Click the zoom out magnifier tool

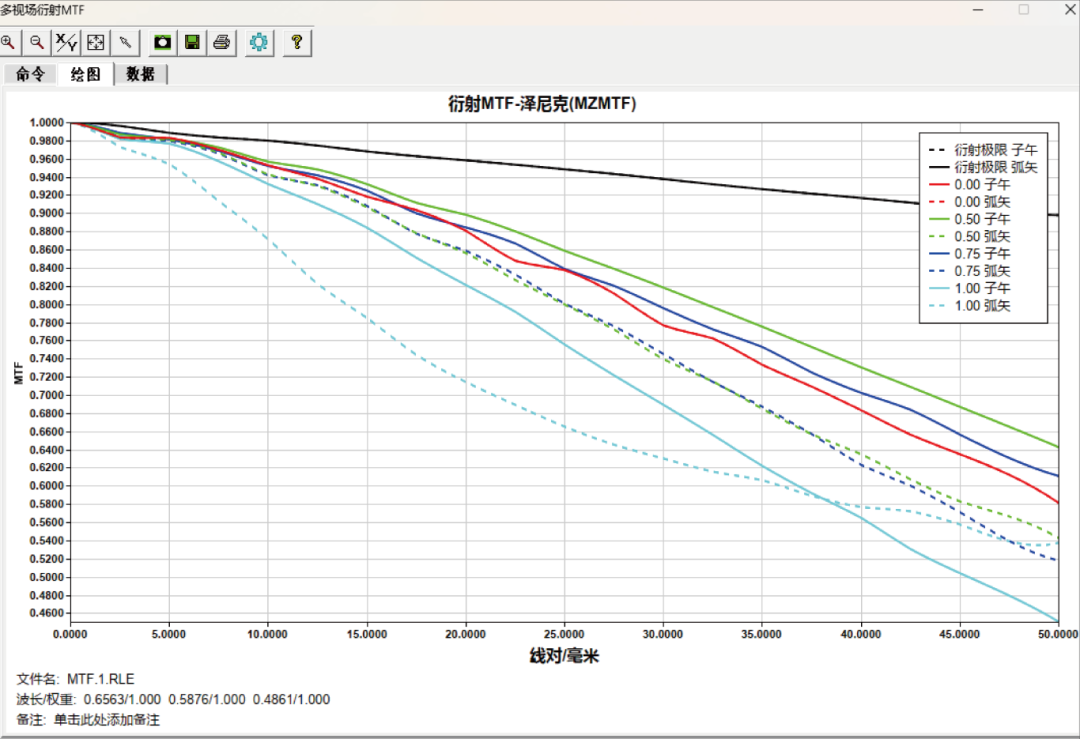[x=37, y=43]
